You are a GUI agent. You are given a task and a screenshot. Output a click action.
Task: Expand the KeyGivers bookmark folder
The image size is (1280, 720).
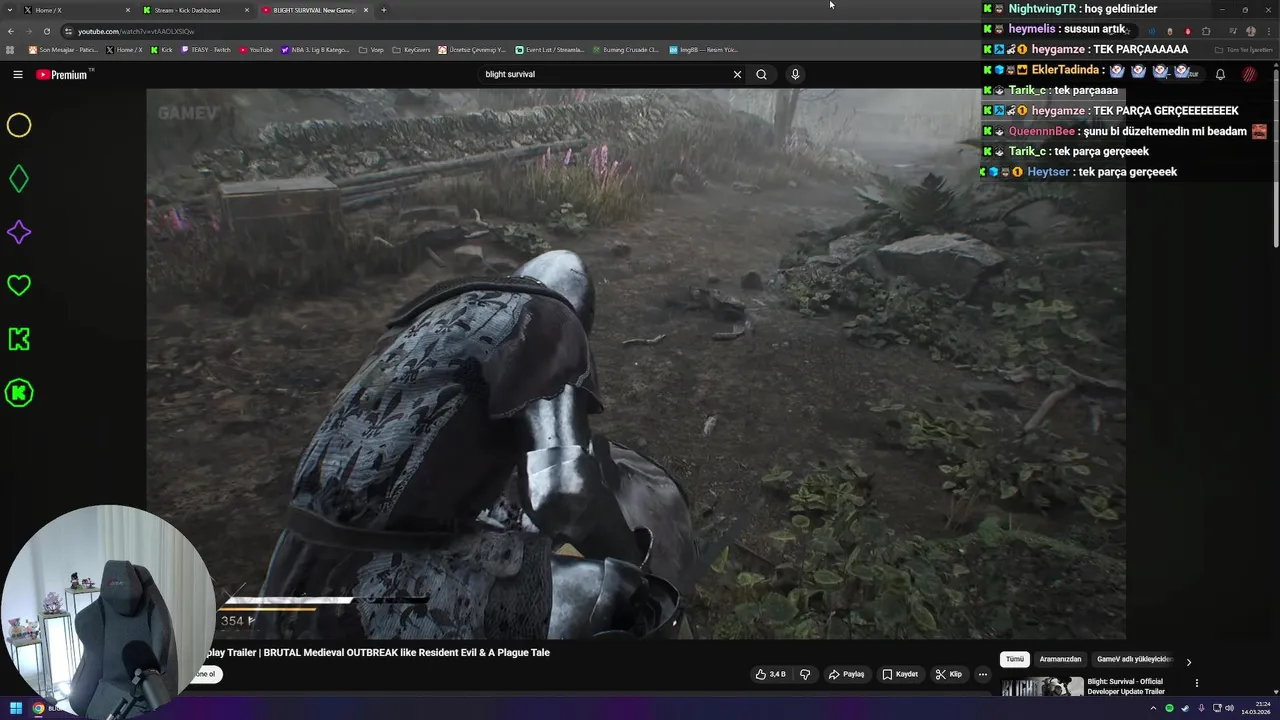coord(412,49)
